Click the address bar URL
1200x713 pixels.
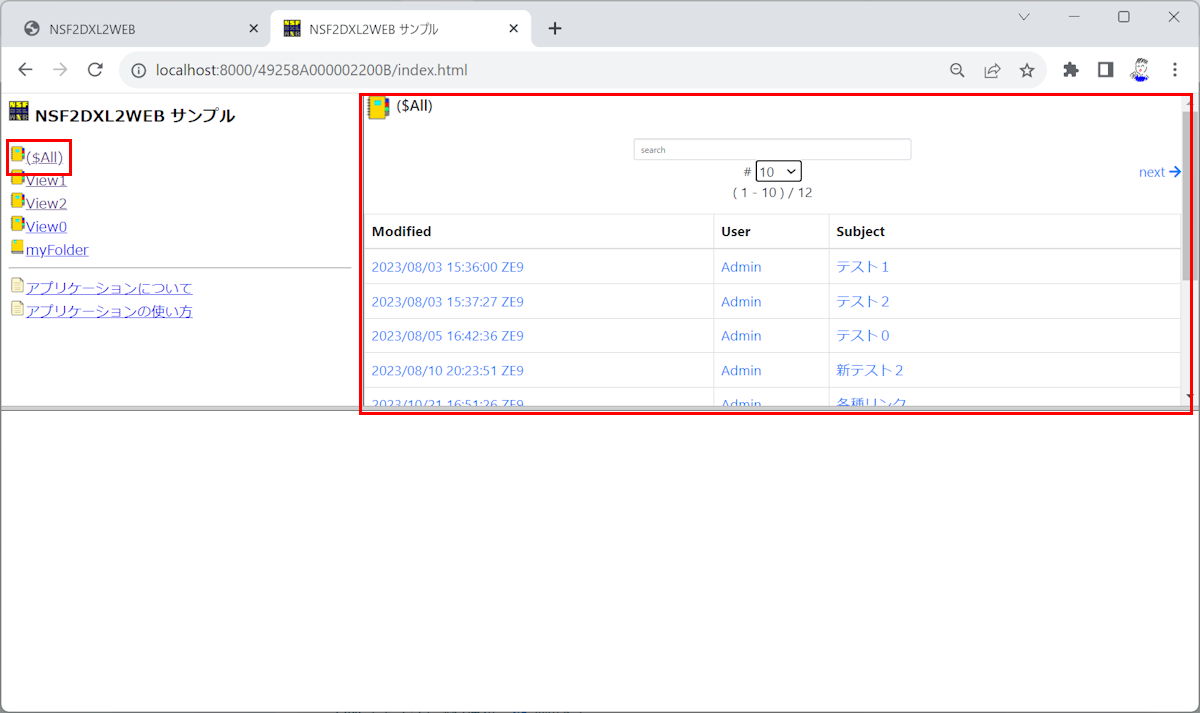coord(311,70)
